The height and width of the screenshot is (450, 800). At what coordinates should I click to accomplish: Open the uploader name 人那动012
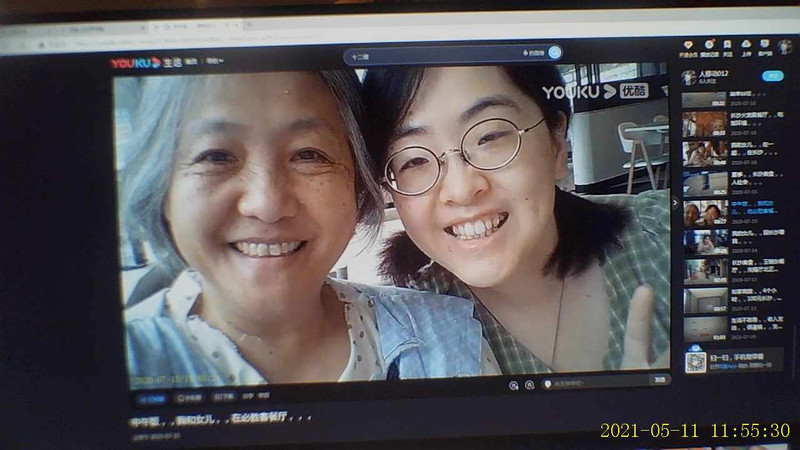pyautogui.click(x=713, y=74)
